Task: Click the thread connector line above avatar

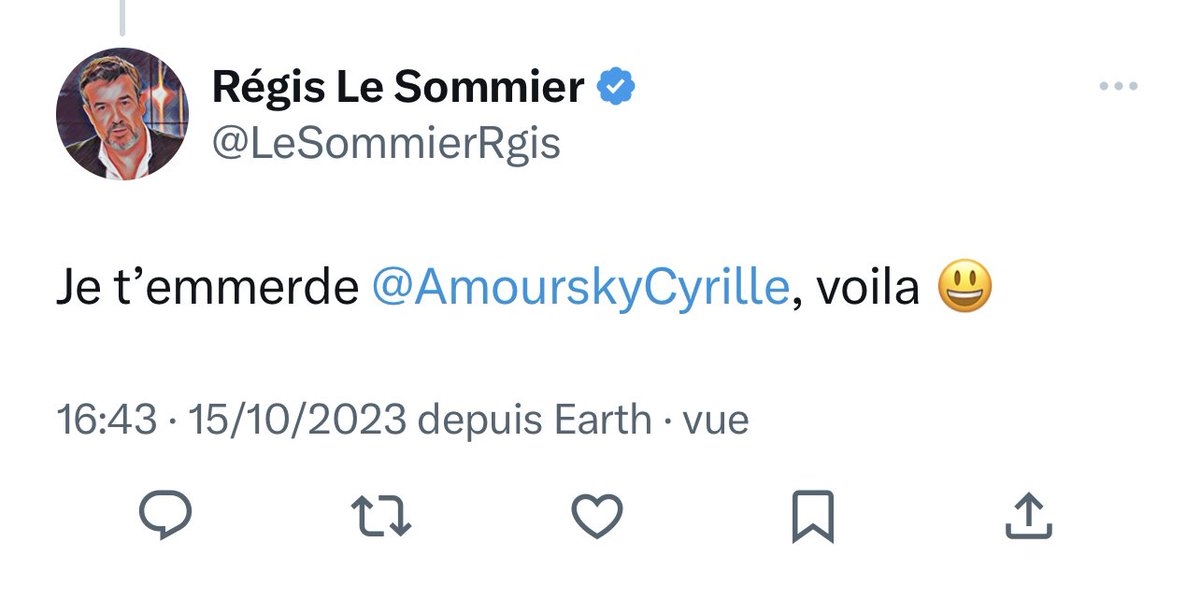Action: pyautogui.click(x=122, y=15)
